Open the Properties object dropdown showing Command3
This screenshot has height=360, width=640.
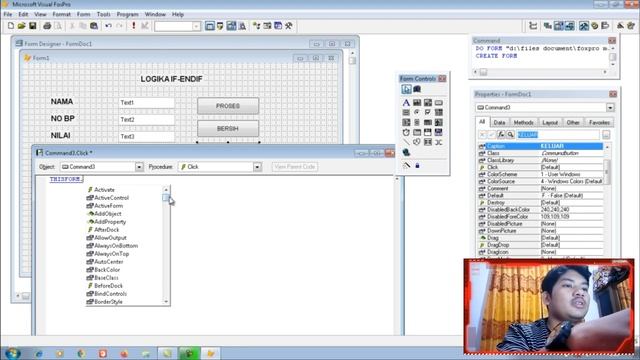click(610, 108)
